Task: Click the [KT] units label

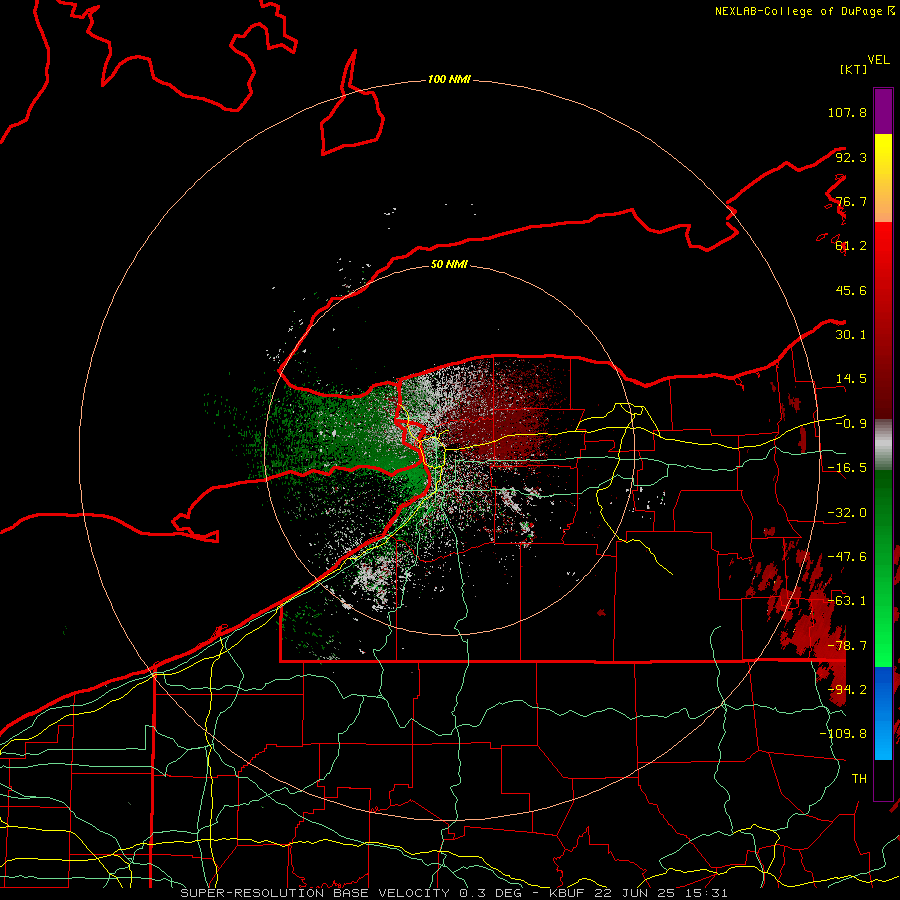Action: pos(853,69)
